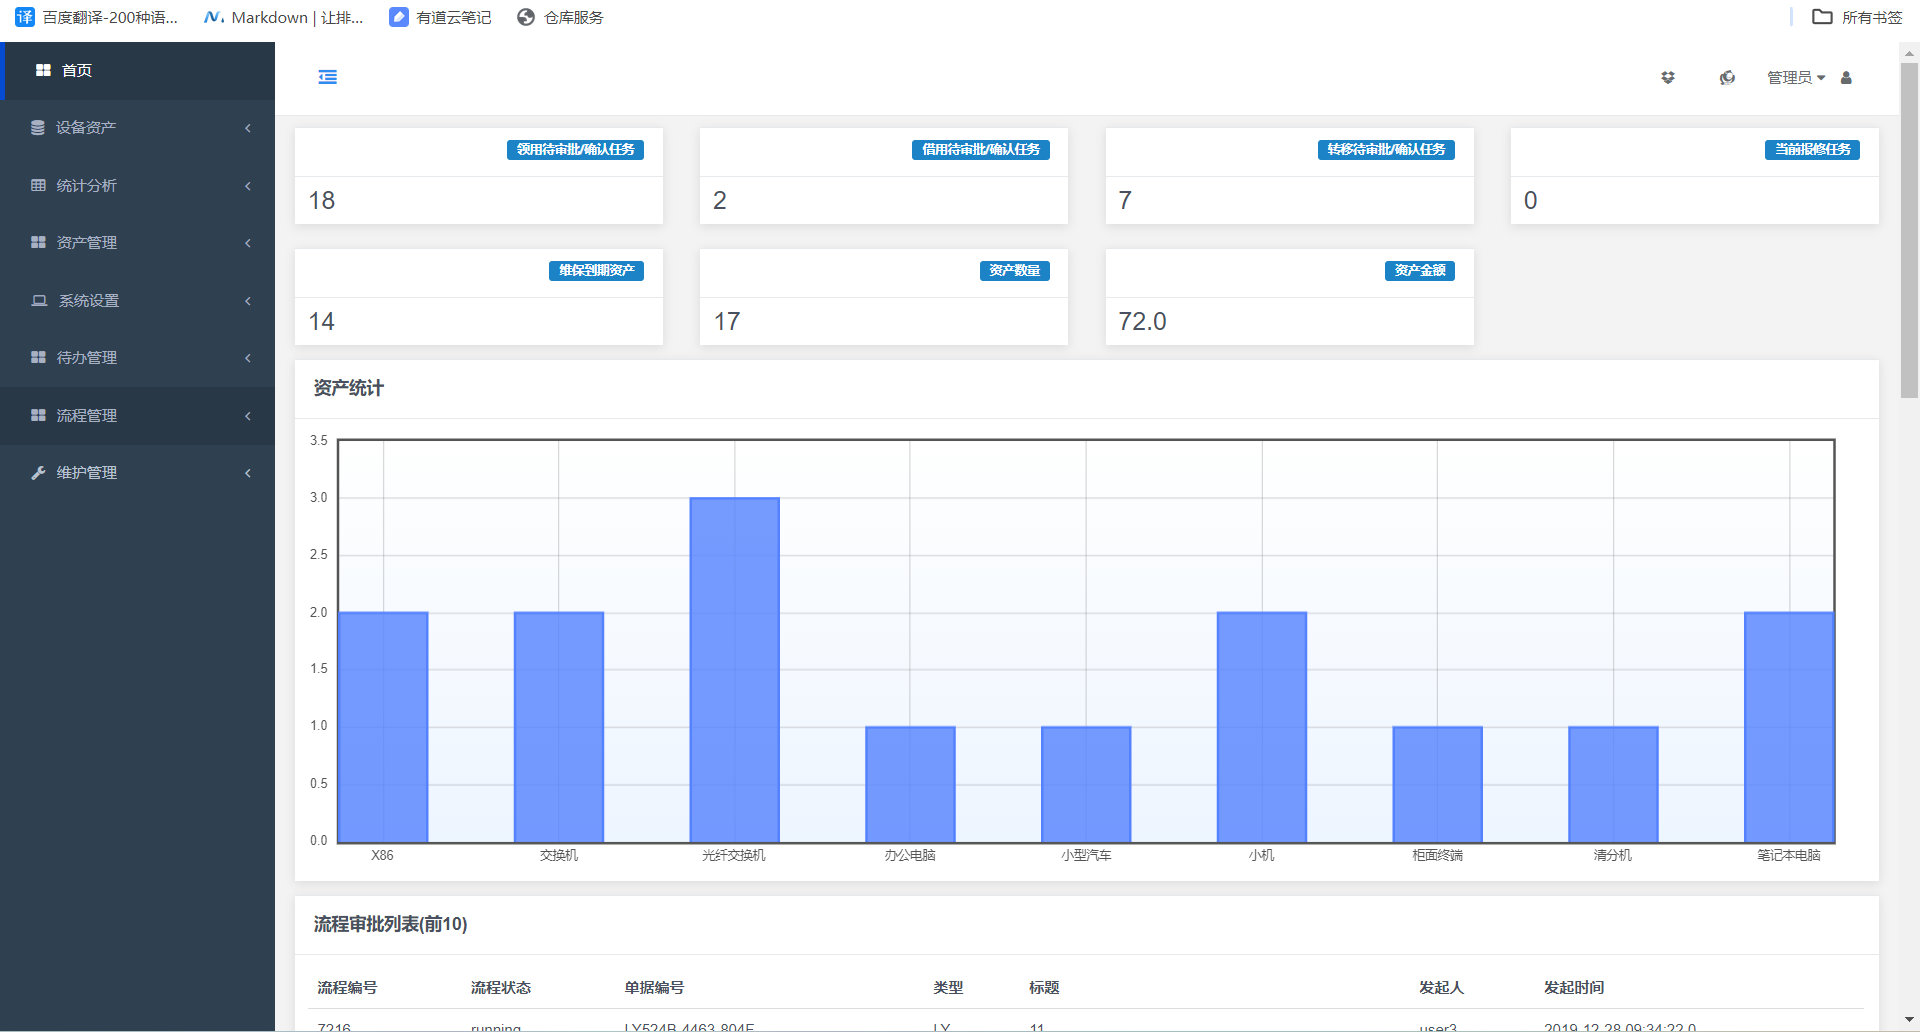Click 领用待审批/确认任务 badge
Image resolution: width=1920 pixels, height=1032 pixels.
575,149
